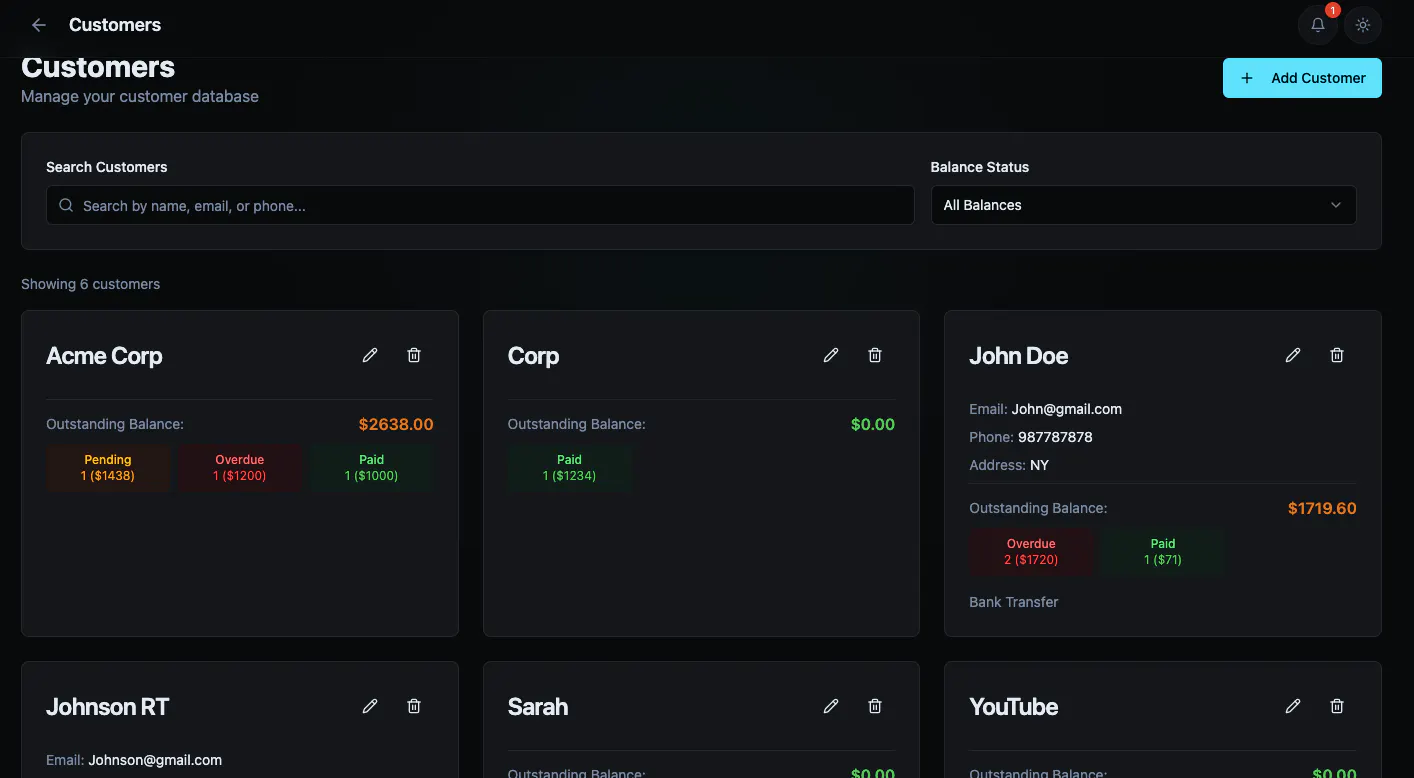This screenshot has height=778, width=1414.
Task: Edit the Johnson RT customer
Action: tap(370, 706)
